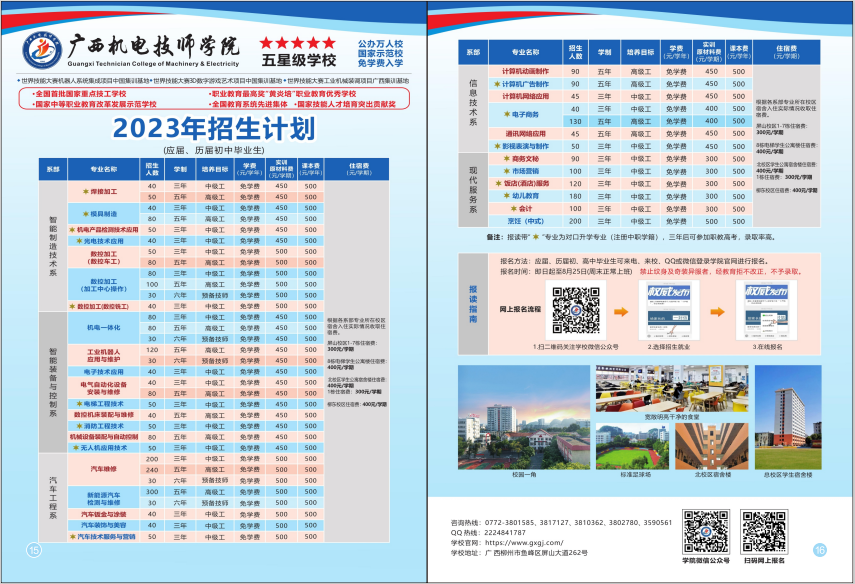
Task: Click the 计算机动画制作 major name
Action: (526, 71)
